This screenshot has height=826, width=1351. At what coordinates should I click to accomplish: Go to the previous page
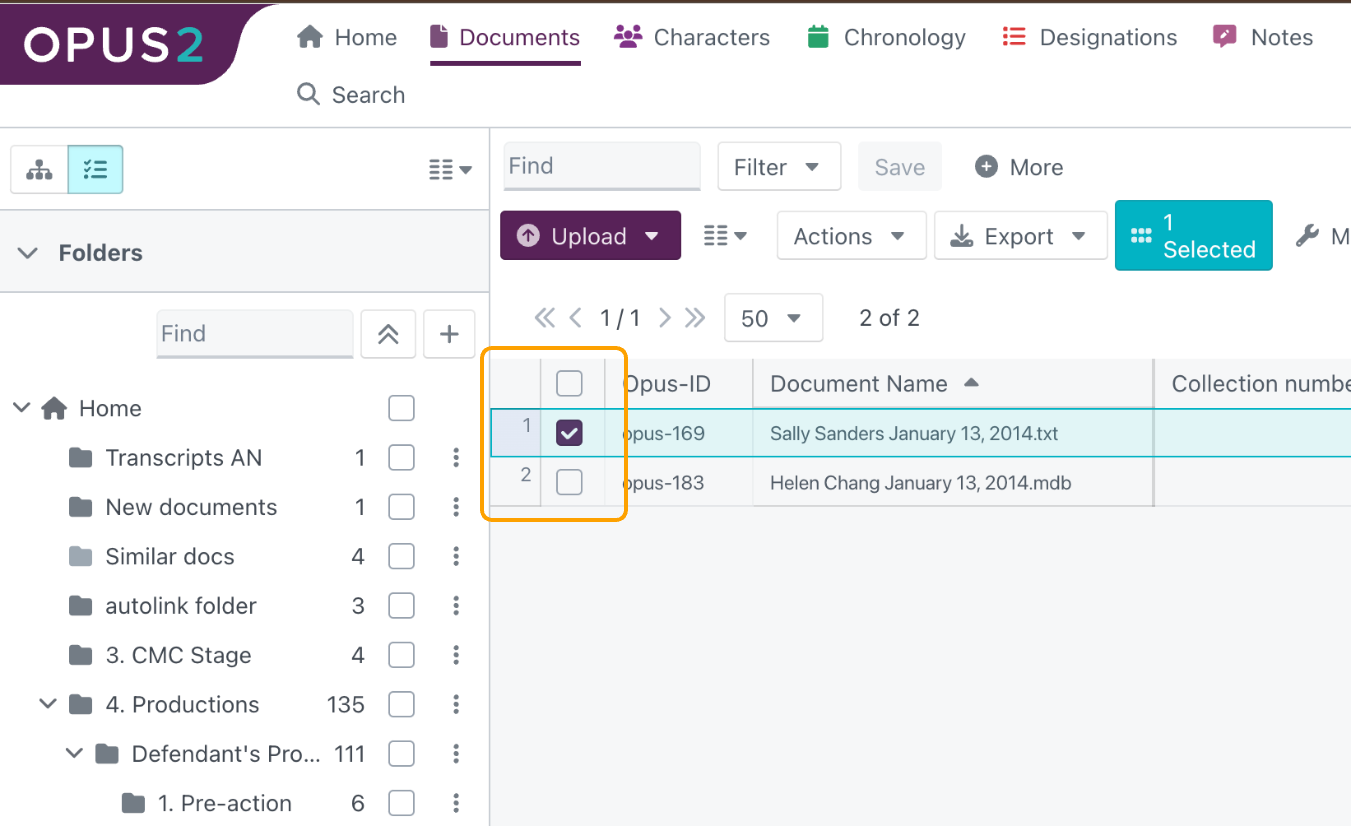point(575,318)
